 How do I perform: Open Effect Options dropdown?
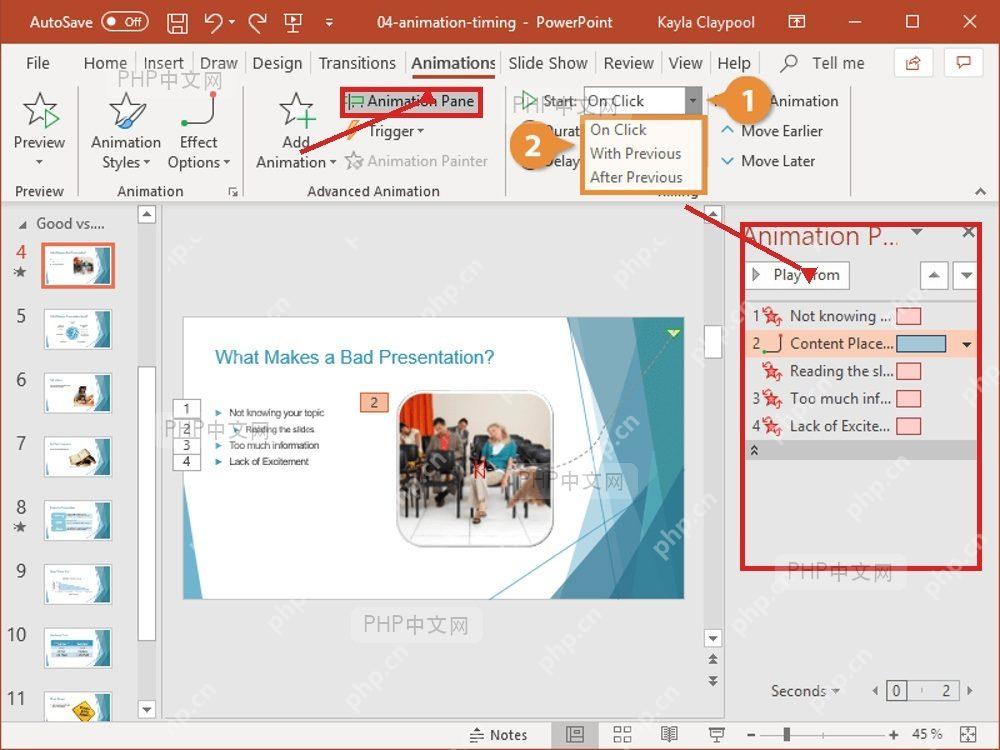point(198,132)
